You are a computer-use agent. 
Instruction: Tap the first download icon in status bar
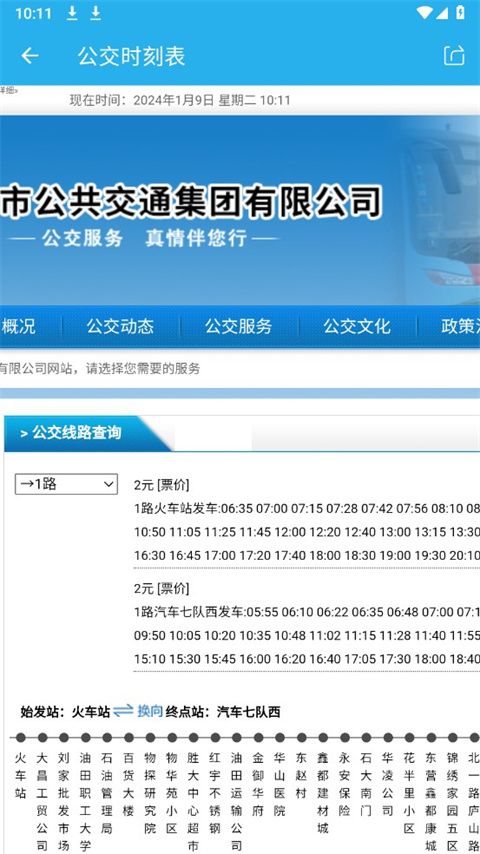click(72, 13)
